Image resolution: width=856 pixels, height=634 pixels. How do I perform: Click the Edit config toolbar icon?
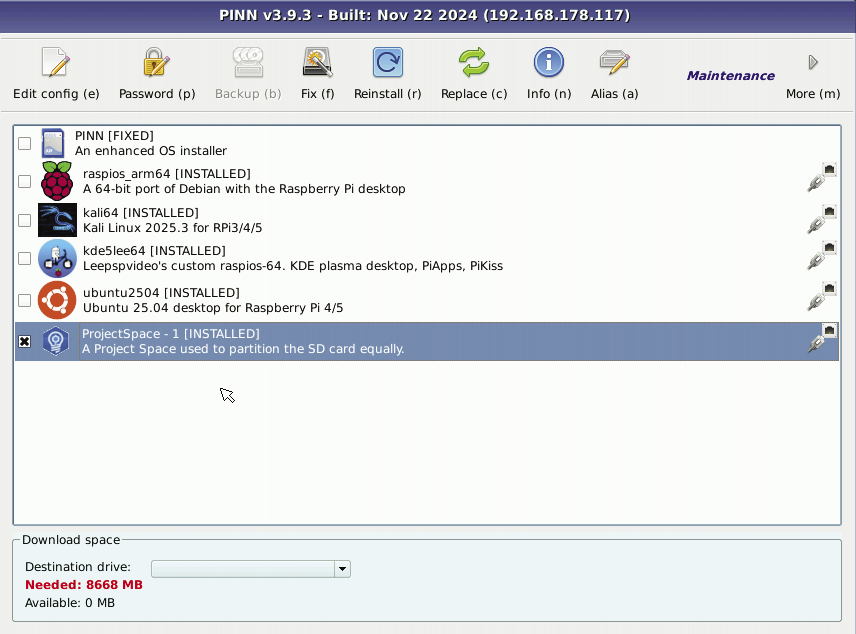56,64
